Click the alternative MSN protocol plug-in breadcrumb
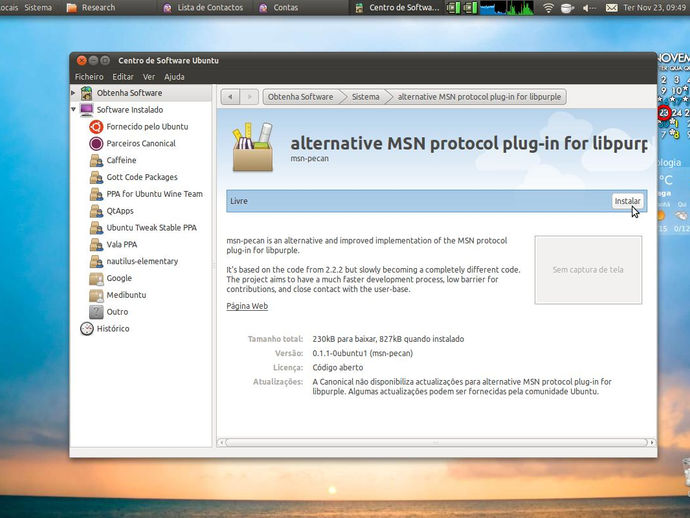 pyautogui.click(x=479, y=97)
